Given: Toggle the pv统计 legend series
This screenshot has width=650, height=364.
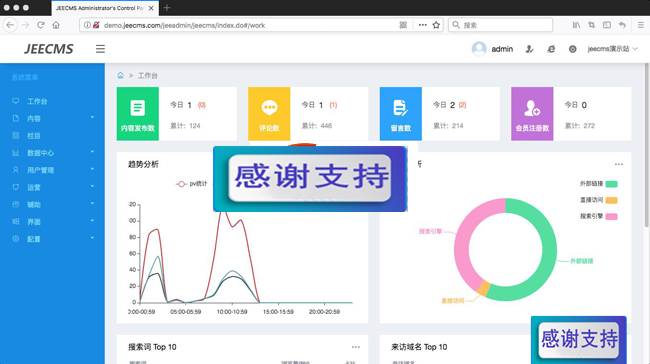Looking at the screenshot, I should click(x=192, y=184).
